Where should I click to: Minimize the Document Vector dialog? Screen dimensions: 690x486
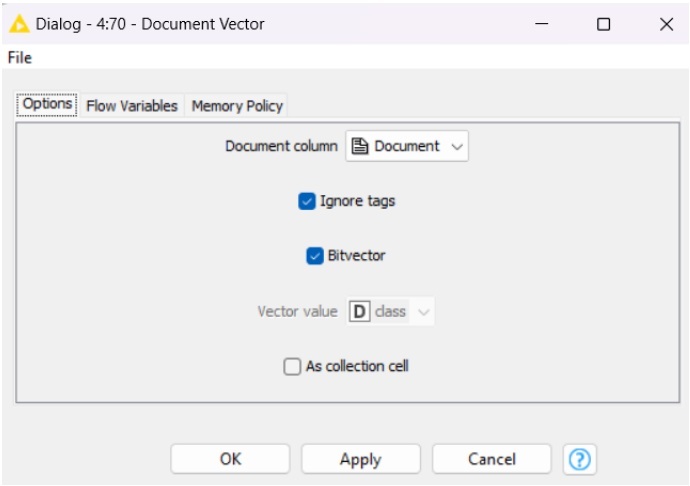pyautogui.click(x=541, y=24)
